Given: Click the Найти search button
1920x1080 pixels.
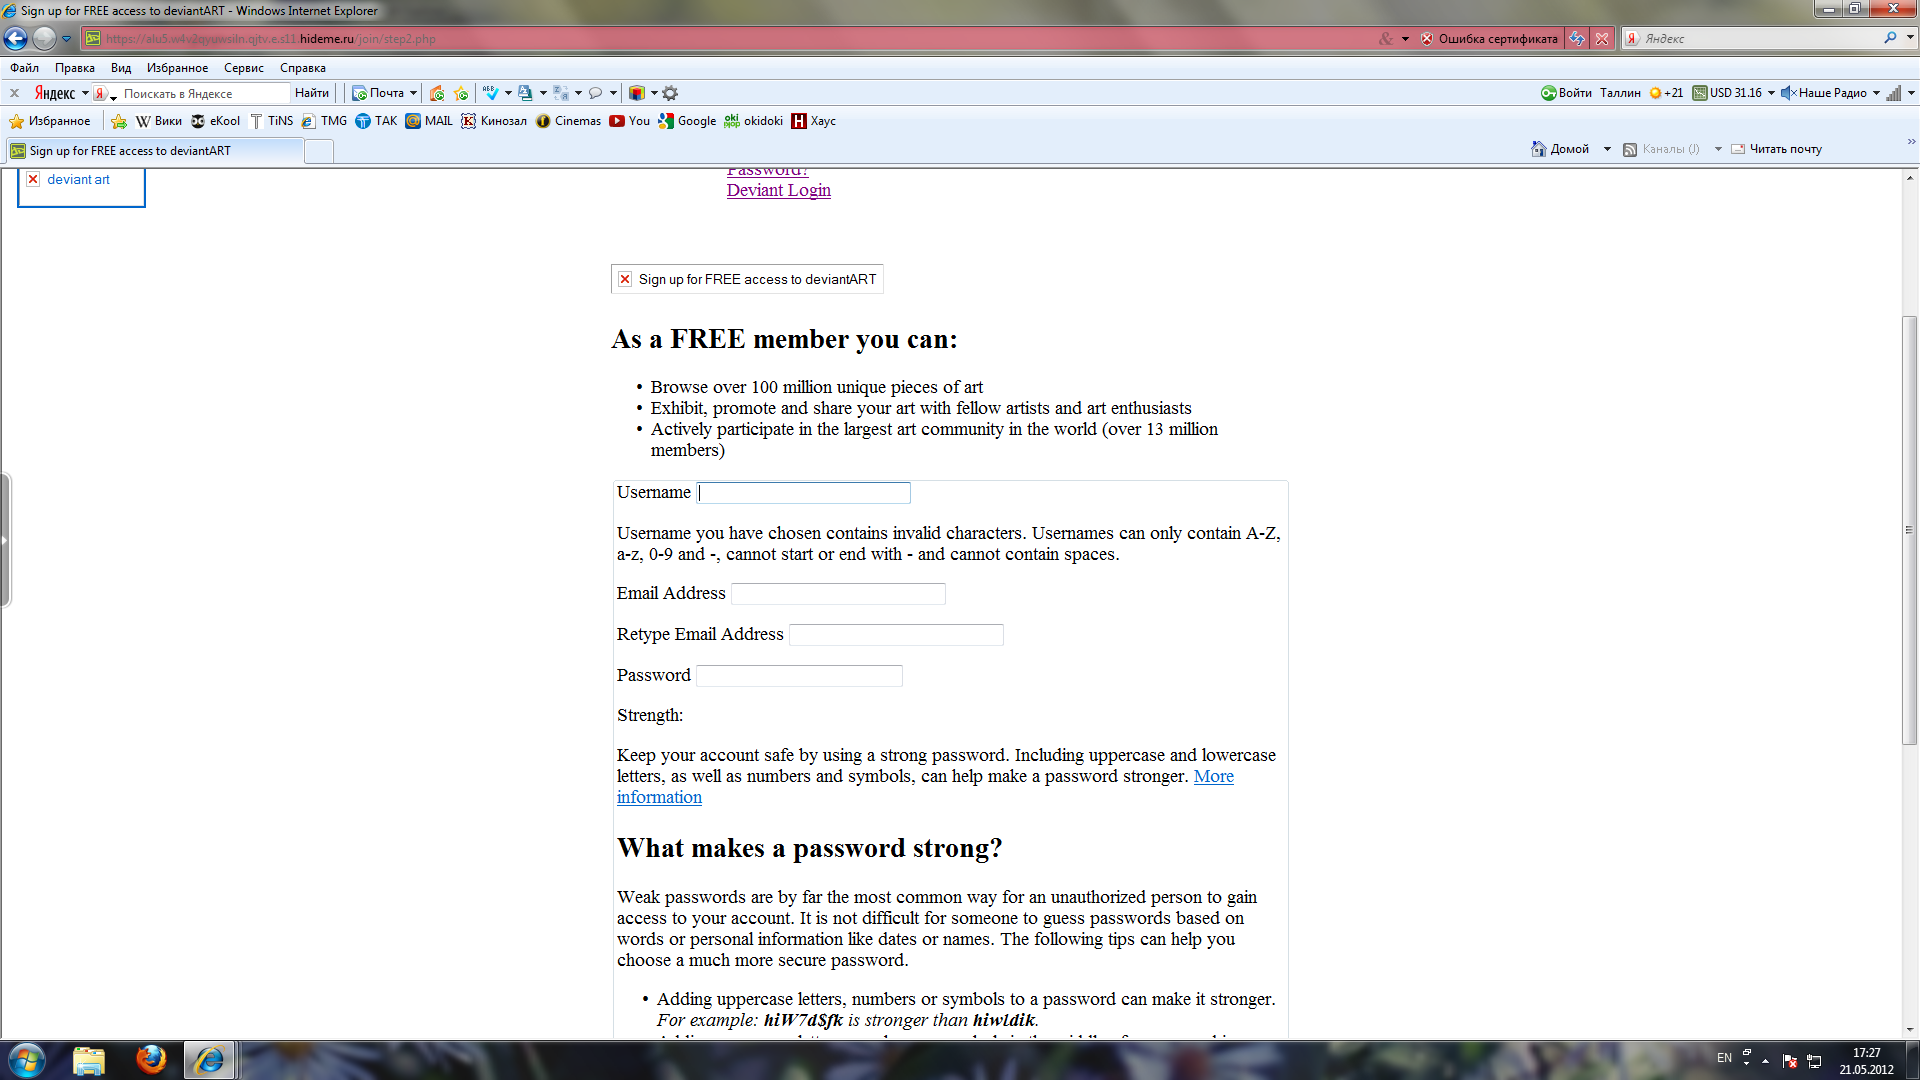Looking at the screenshot, I should [312, 93].
